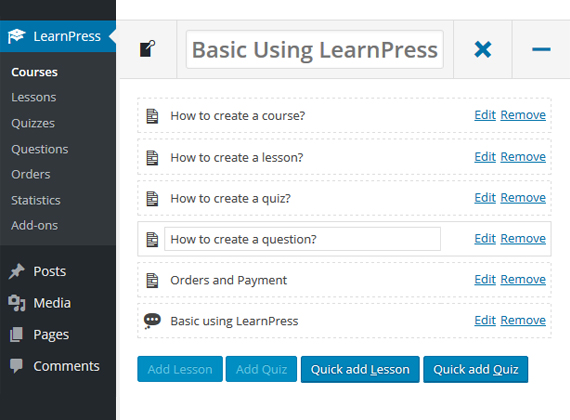Screen dimensions: 570x420
Task: Open Posts menu label
Action: coord(50,271)
